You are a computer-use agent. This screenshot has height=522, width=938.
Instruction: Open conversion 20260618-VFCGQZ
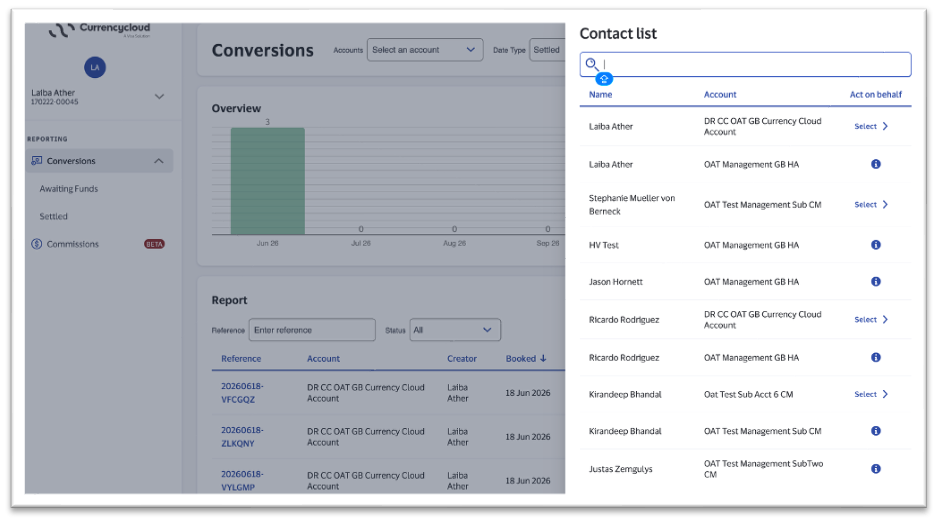[242, 393]
